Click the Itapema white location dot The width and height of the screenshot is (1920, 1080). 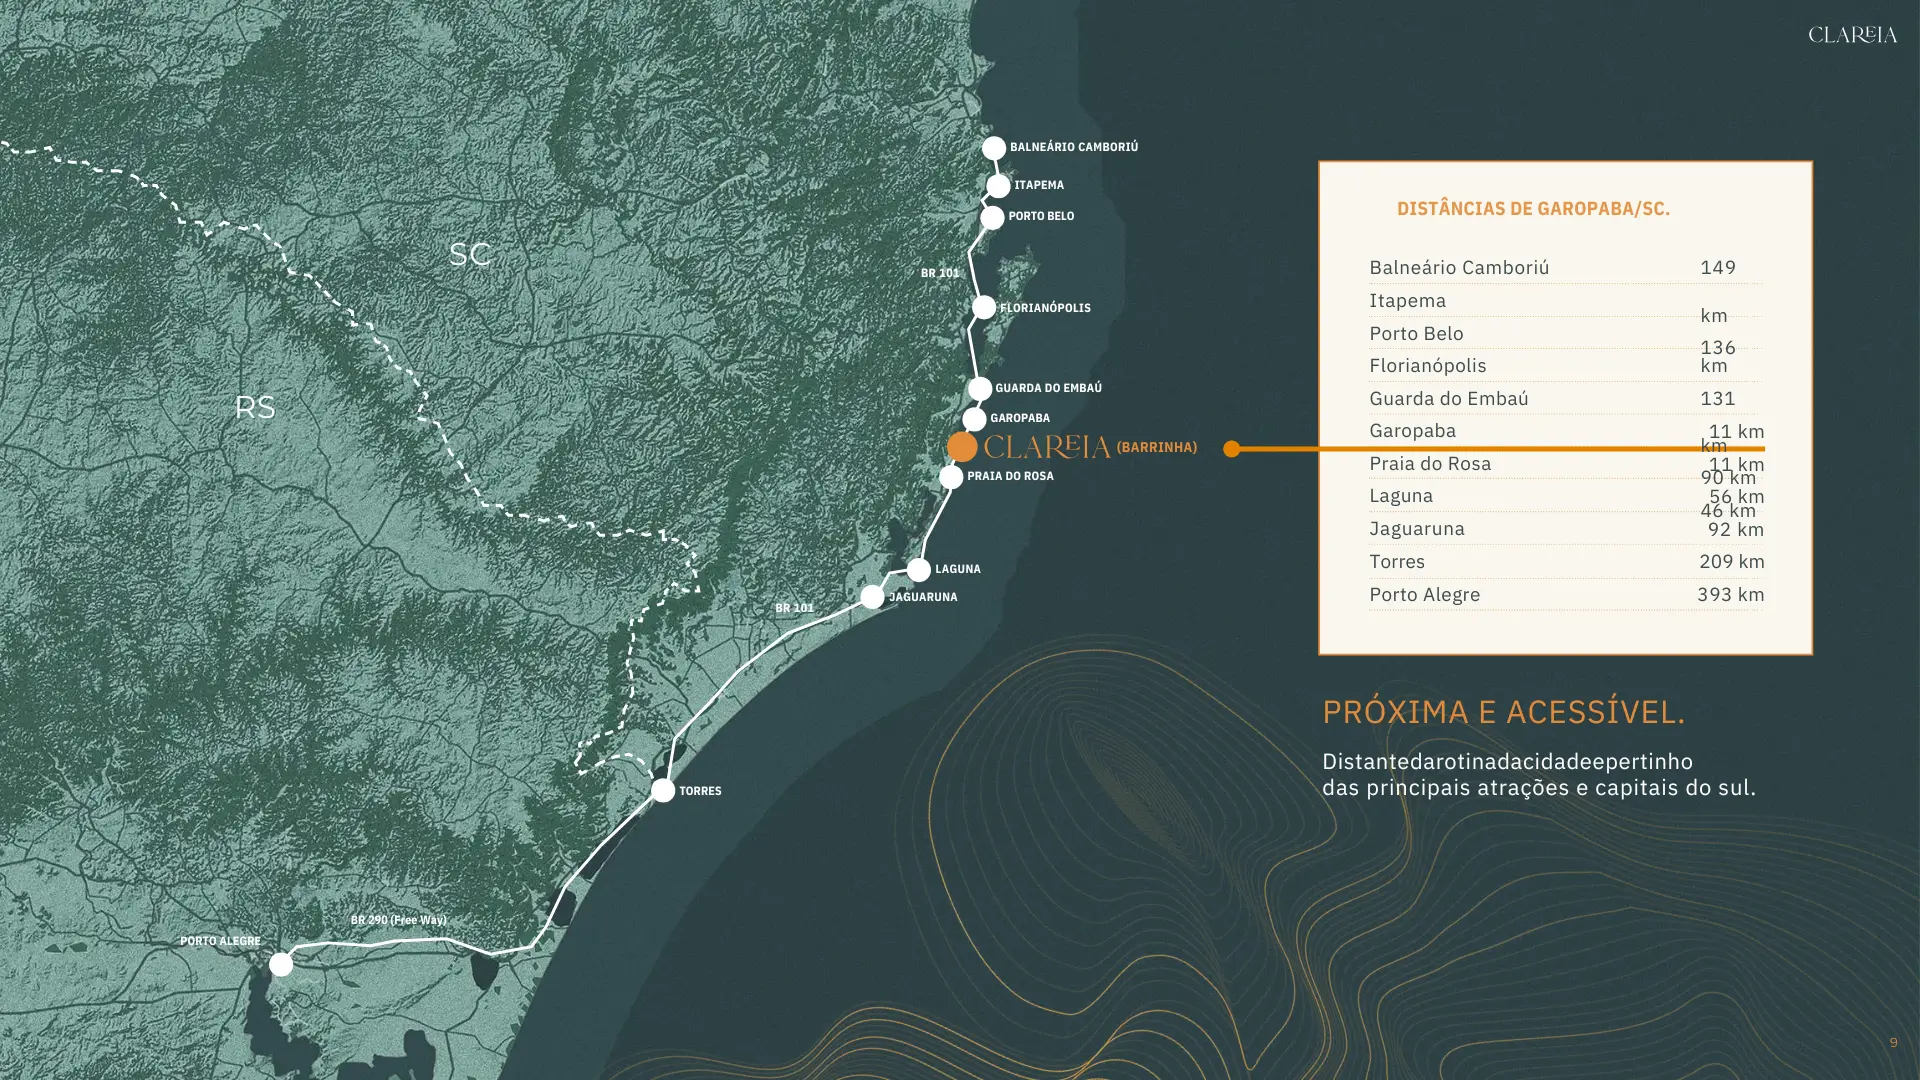click(x=998, y=186)
